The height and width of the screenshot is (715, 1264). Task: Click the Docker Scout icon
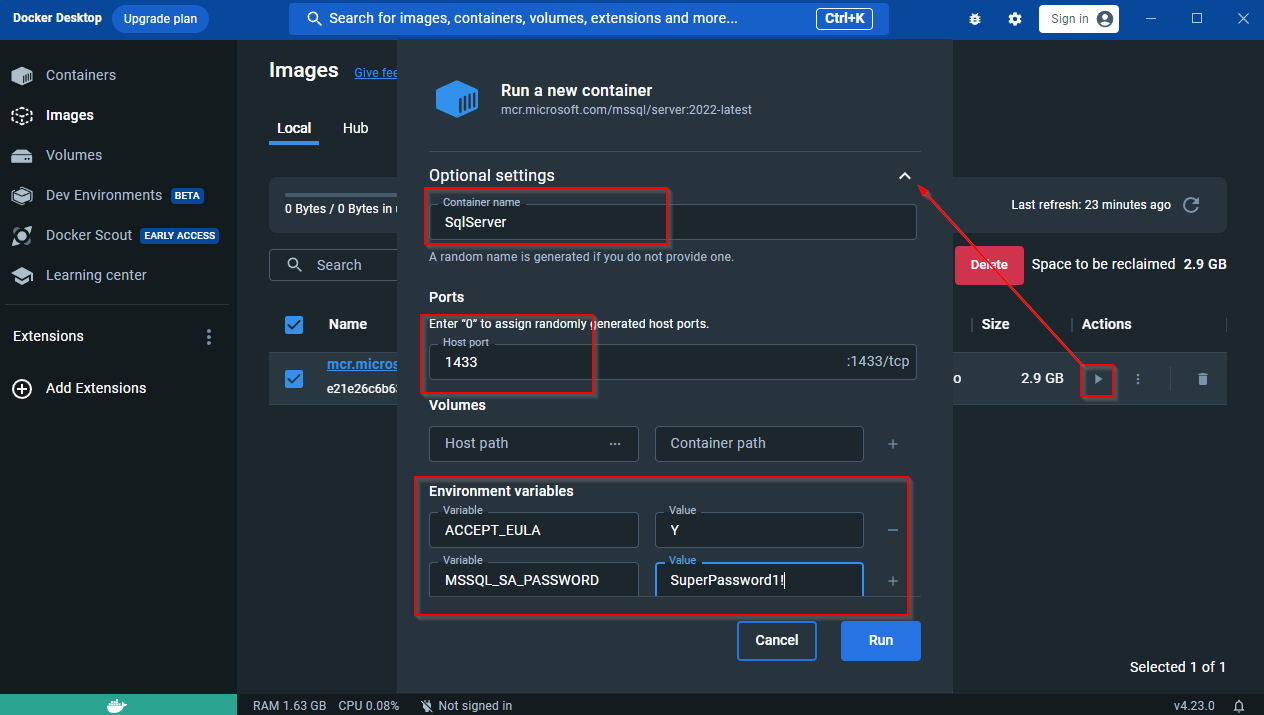pyautogui.click(x=22, y=236)
